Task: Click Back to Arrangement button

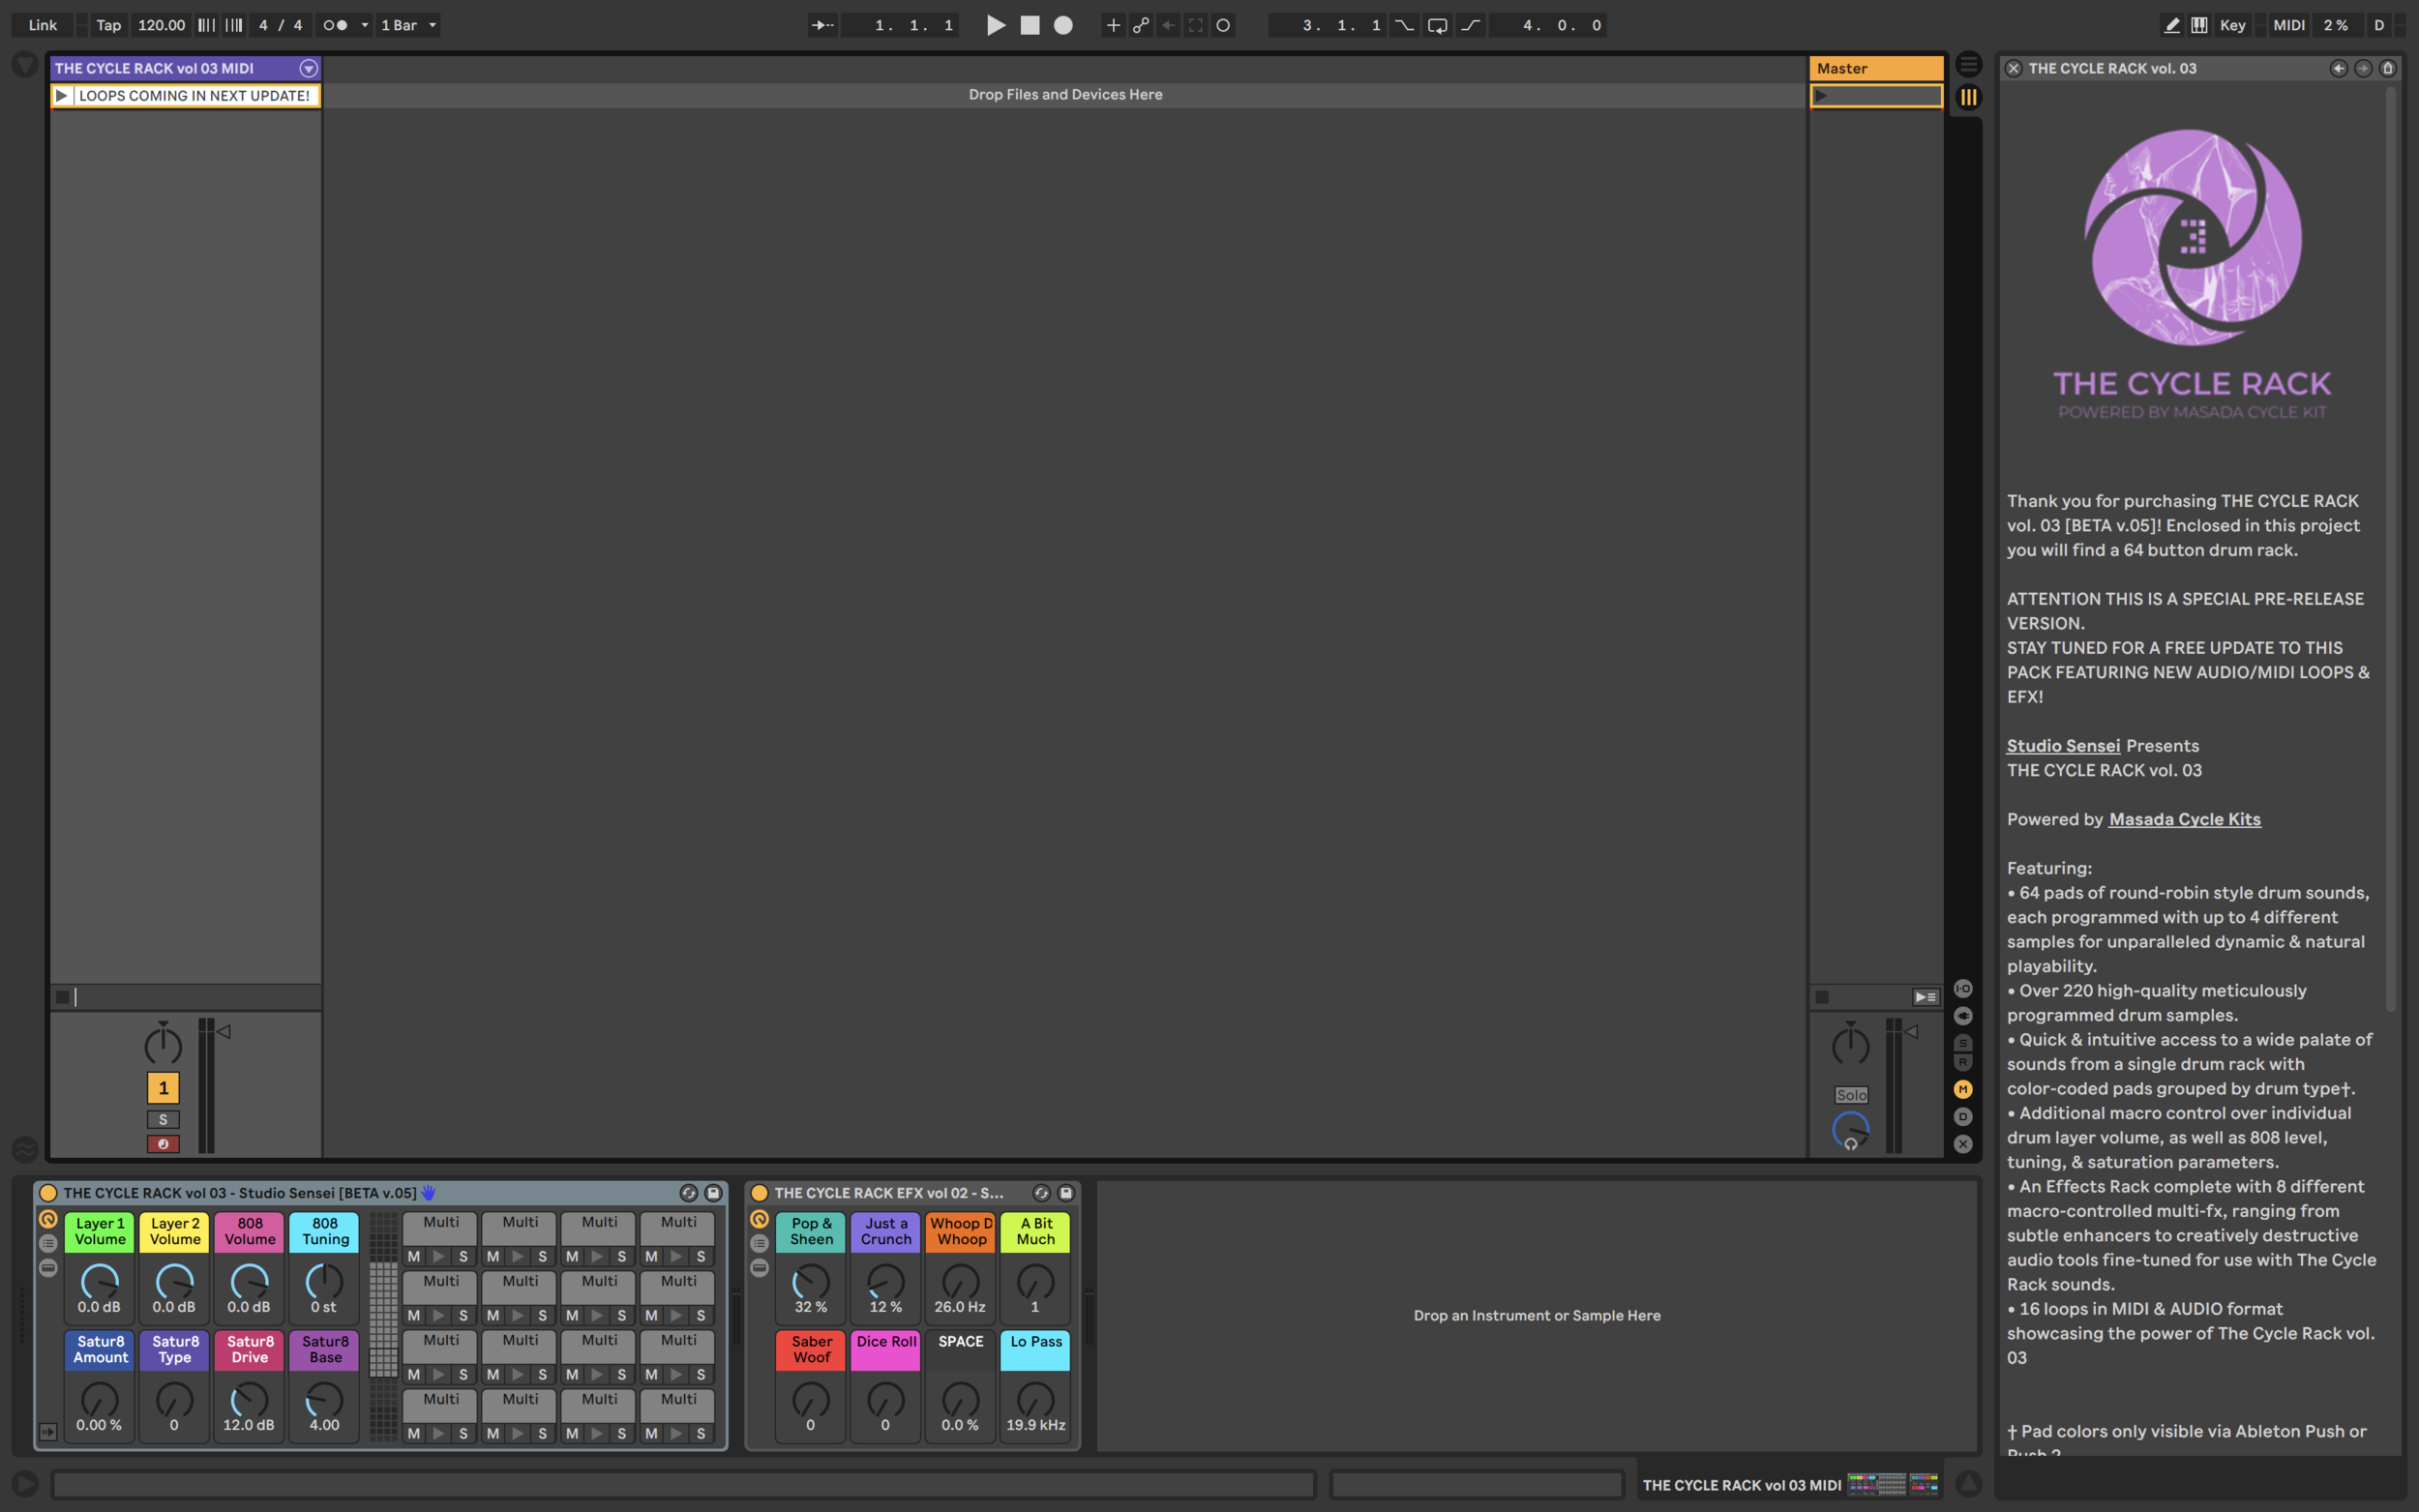Action: click(1925, 997)
